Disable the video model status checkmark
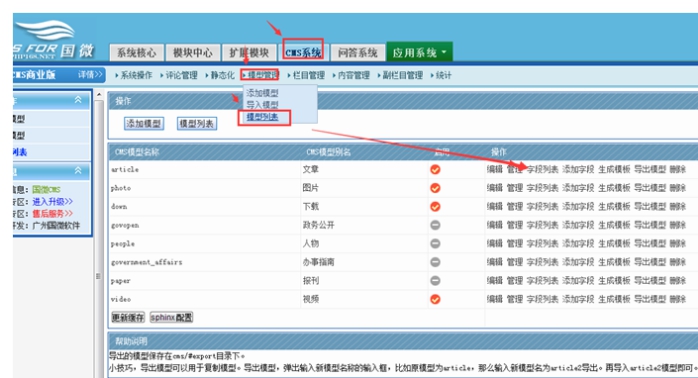 click(x=435, y=299)
